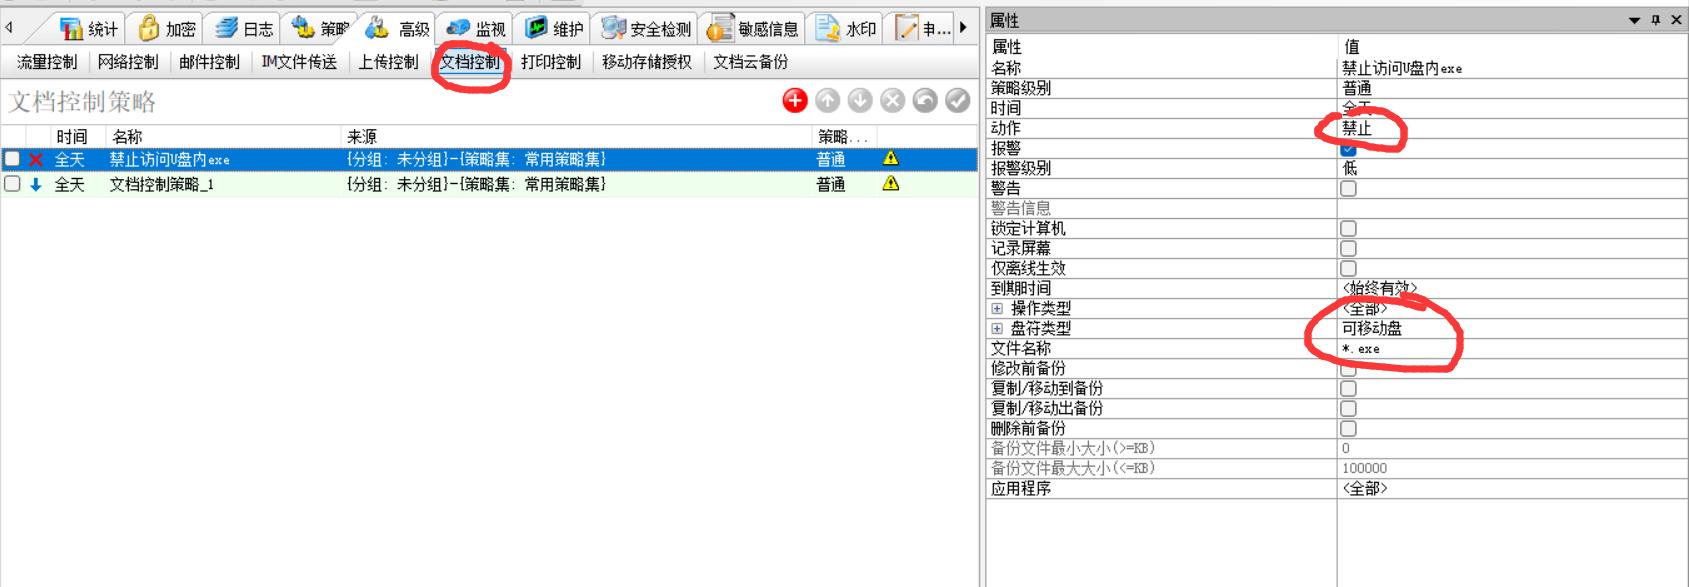Open 文档云备份 sub-tab
This screenshot has width=1689, height=587.
[751, 62]
